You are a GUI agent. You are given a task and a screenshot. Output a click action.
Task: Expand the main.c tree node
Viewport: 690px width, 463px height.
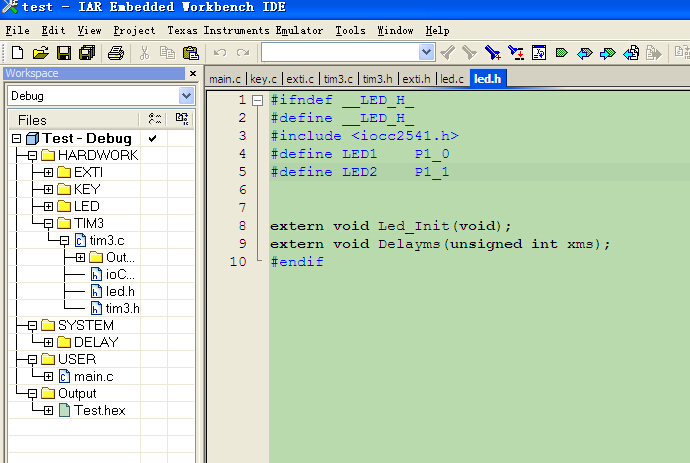click(48, 377)
